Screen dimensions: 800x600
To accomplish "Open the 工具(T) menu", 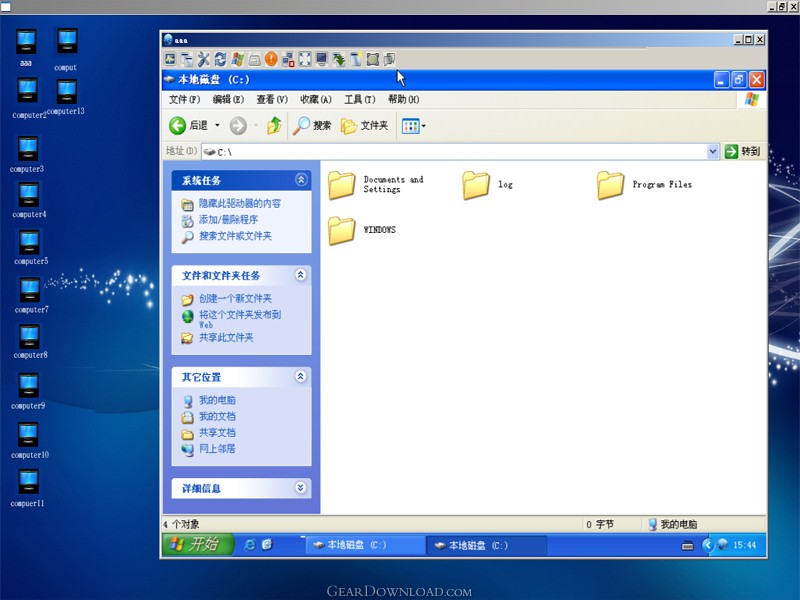I will (x=360, y=99).
